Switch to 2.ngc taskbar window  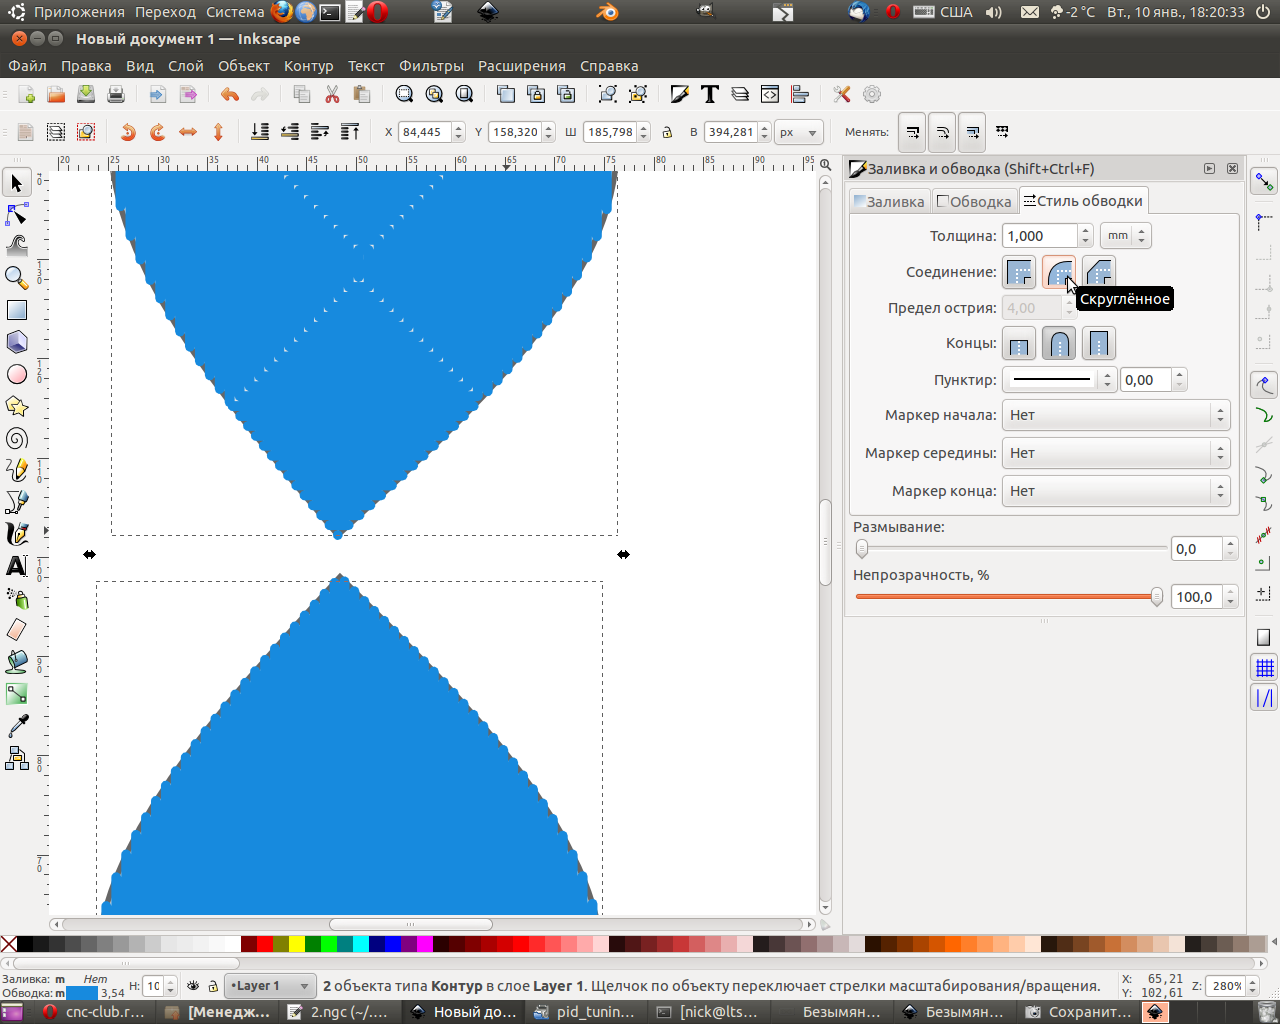(x=338, y=1012)
